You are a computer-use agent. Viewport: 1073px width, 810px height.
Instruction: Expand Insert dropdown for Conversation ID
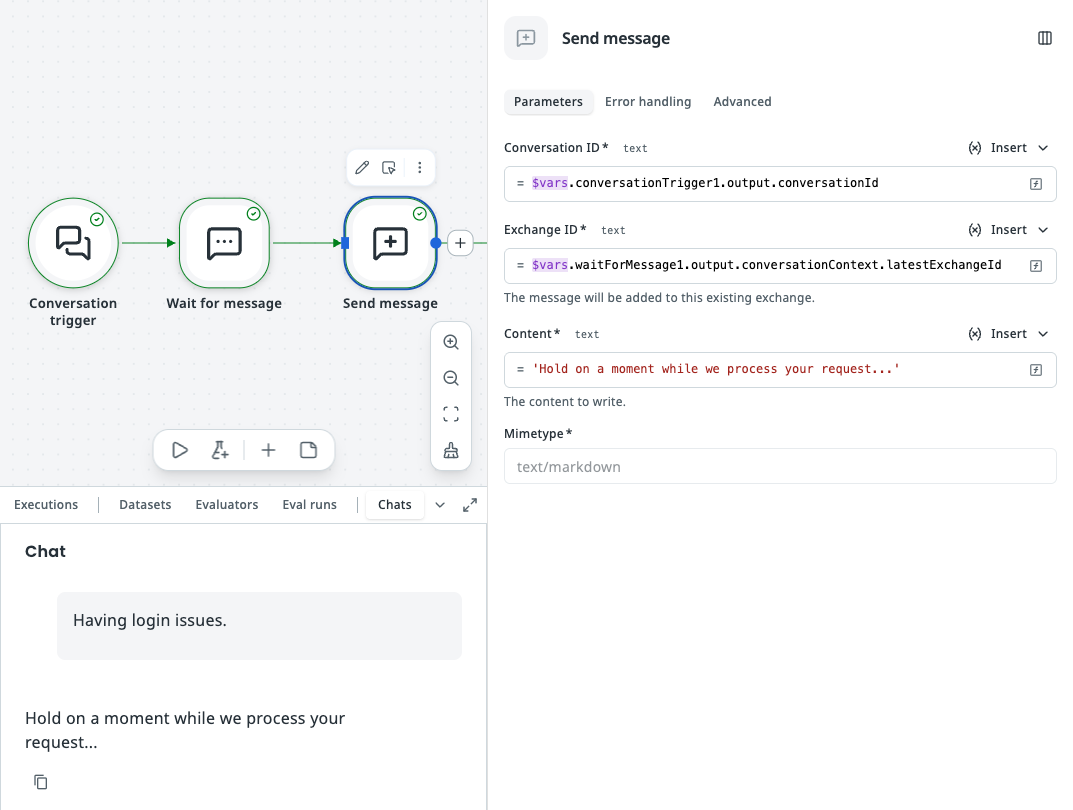[1043, 148]
